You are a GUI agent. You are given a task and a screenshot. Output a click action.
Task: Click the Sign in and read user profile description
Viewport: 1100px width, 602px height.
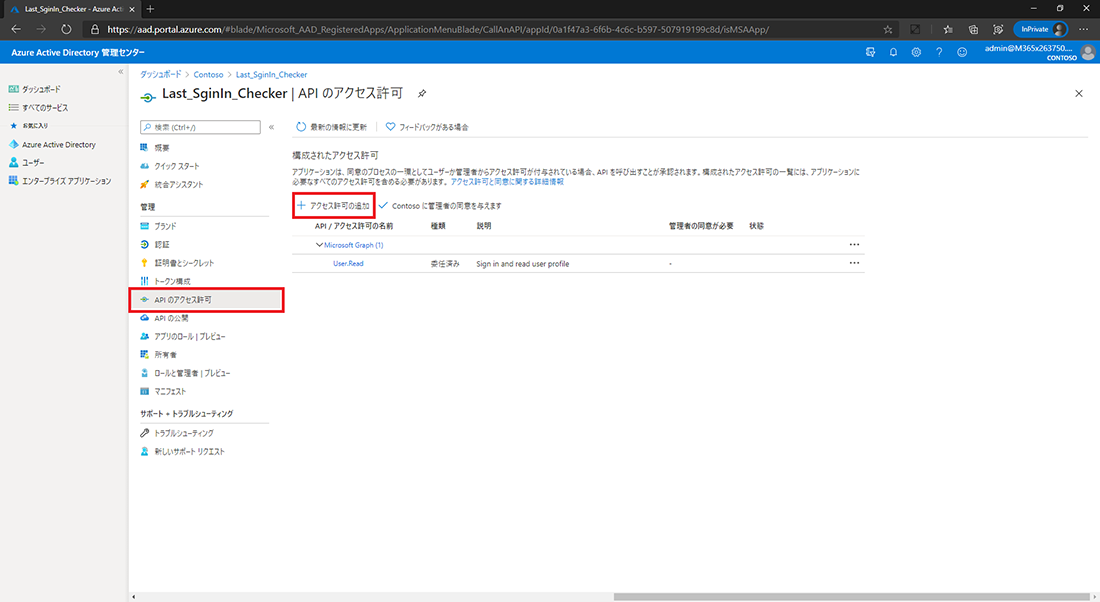[x=523, y=264]
